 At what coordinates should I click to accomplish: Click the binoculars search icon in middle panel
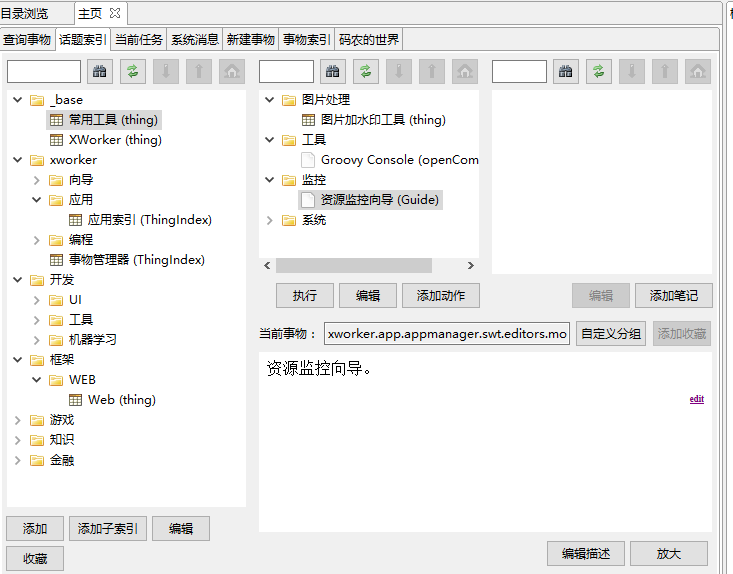pos(333,72)
